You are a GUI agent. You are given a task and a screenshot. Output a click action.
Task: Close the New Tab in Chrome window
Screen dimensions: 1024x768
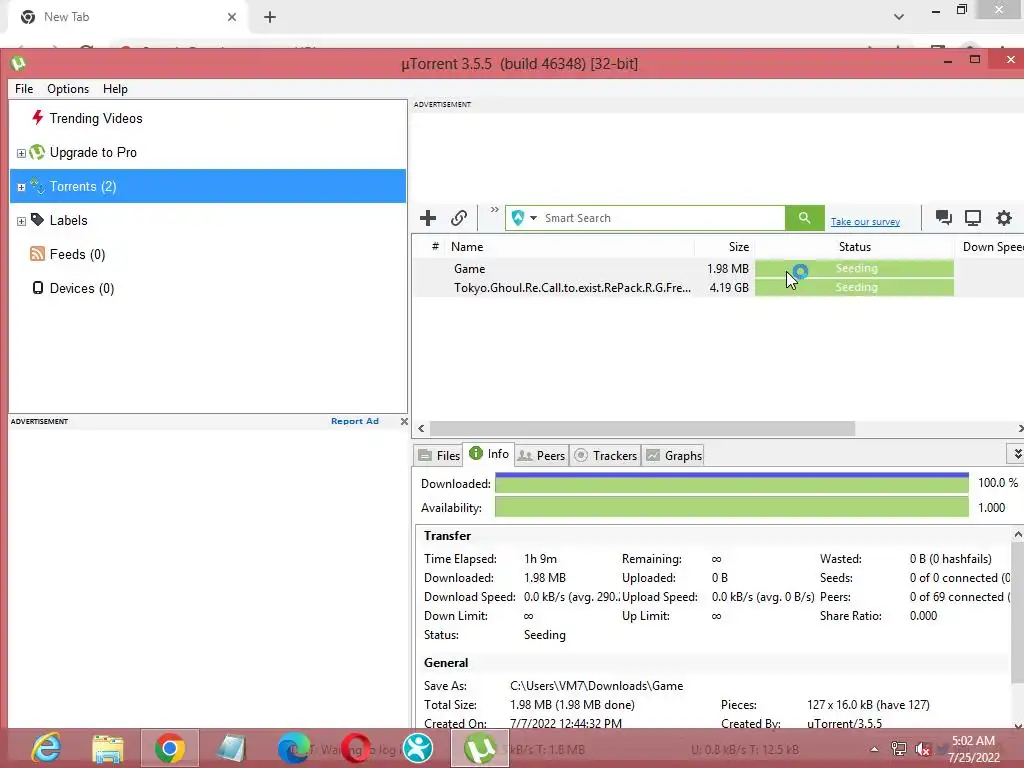coord(232,17)
